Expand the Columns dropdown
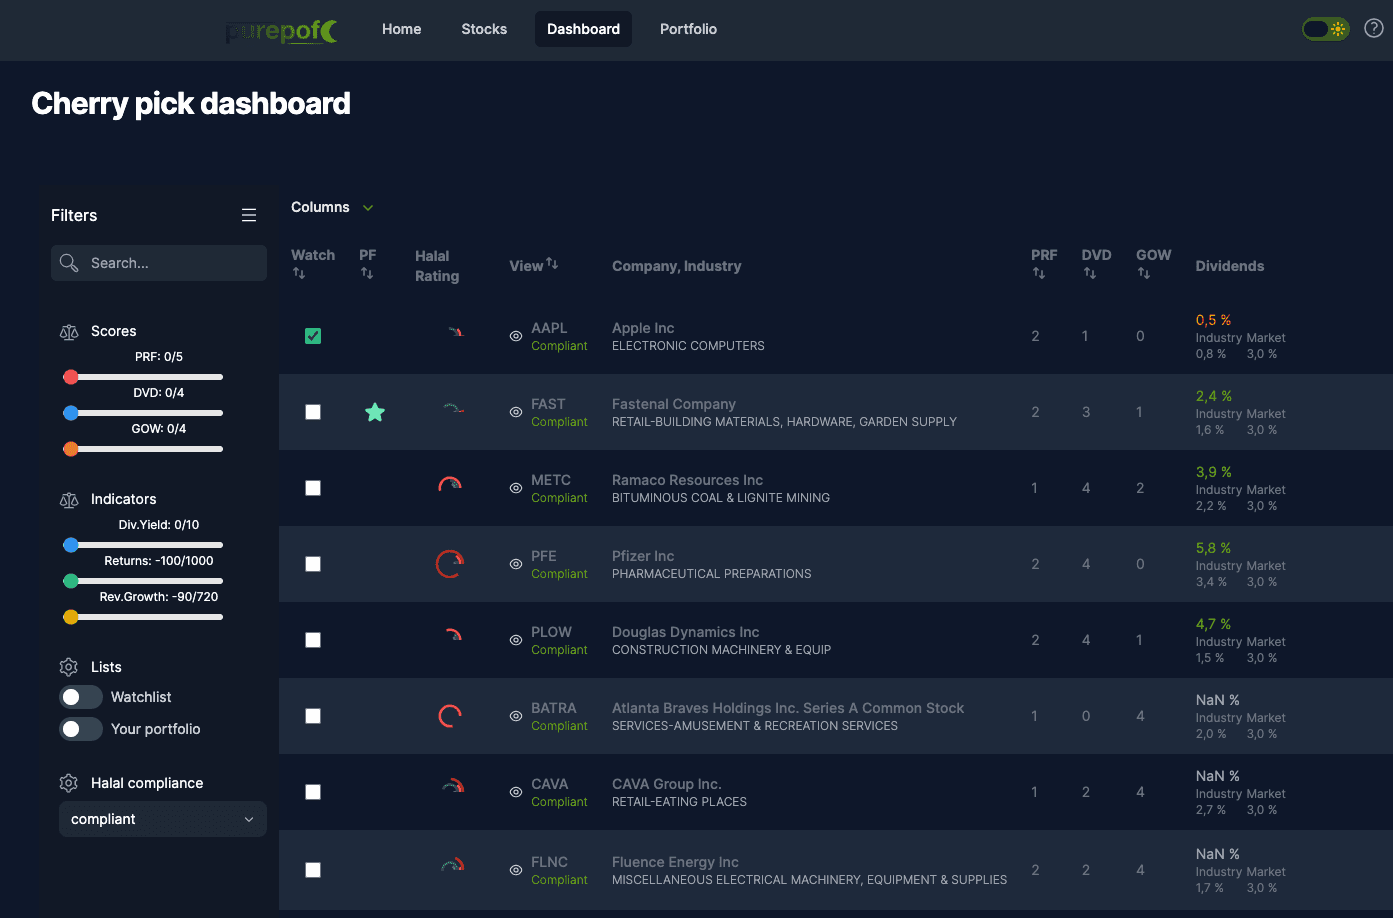1393x918 pixels. click(x=332, y=207)
